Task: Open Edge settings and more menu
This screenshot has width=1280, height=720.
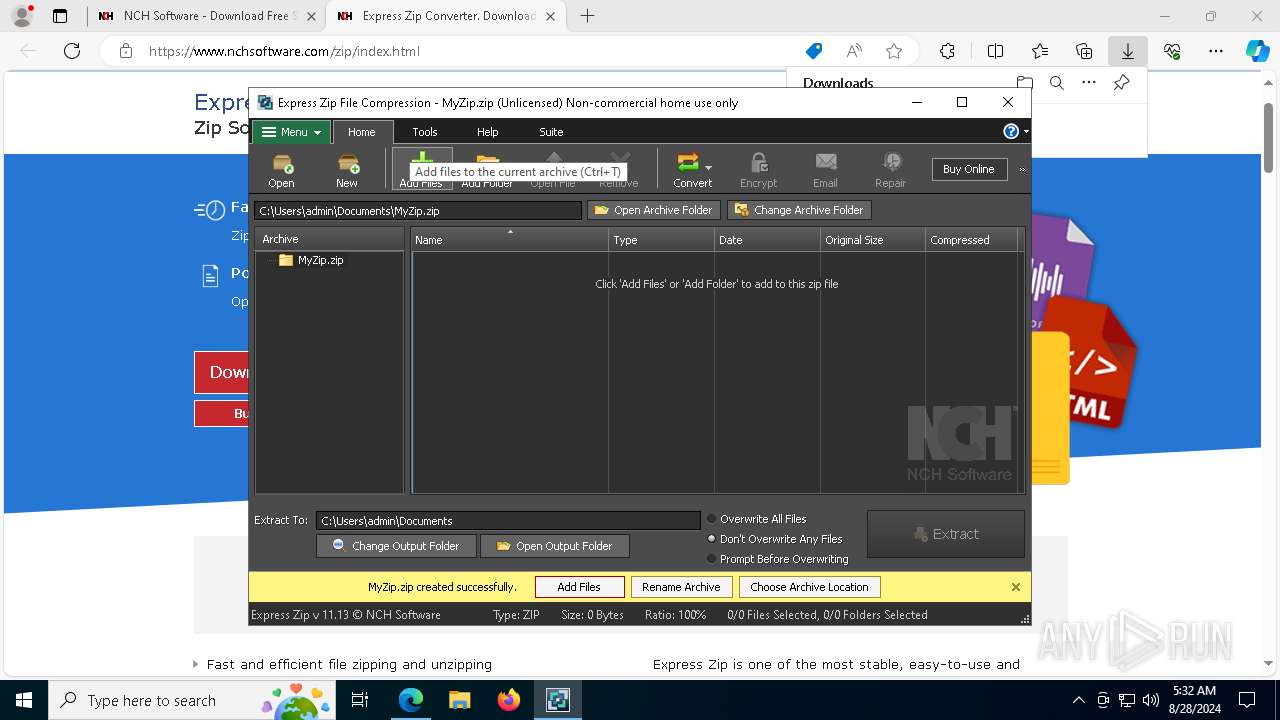Action: coord(1216,51)
